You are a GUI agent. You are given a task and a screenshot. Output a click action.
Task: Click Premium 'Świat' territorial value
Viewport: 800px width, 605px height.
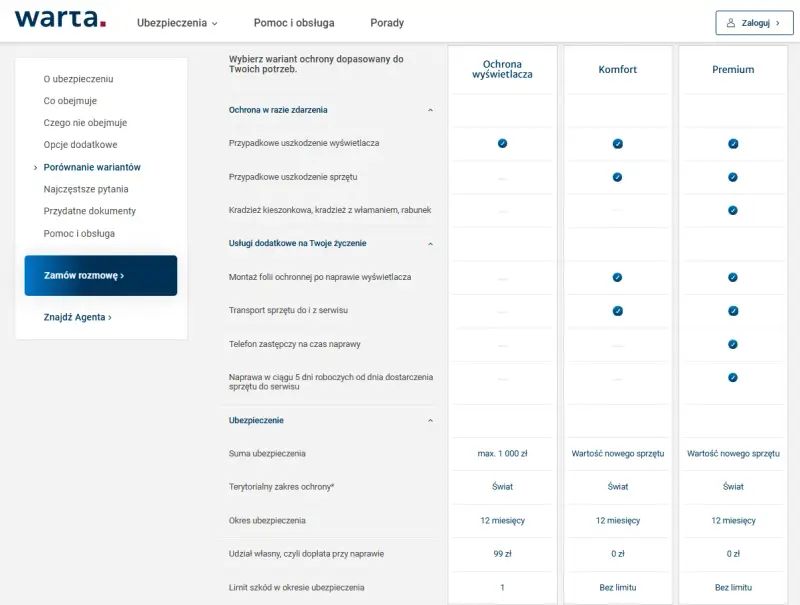(x=733, y=487)
